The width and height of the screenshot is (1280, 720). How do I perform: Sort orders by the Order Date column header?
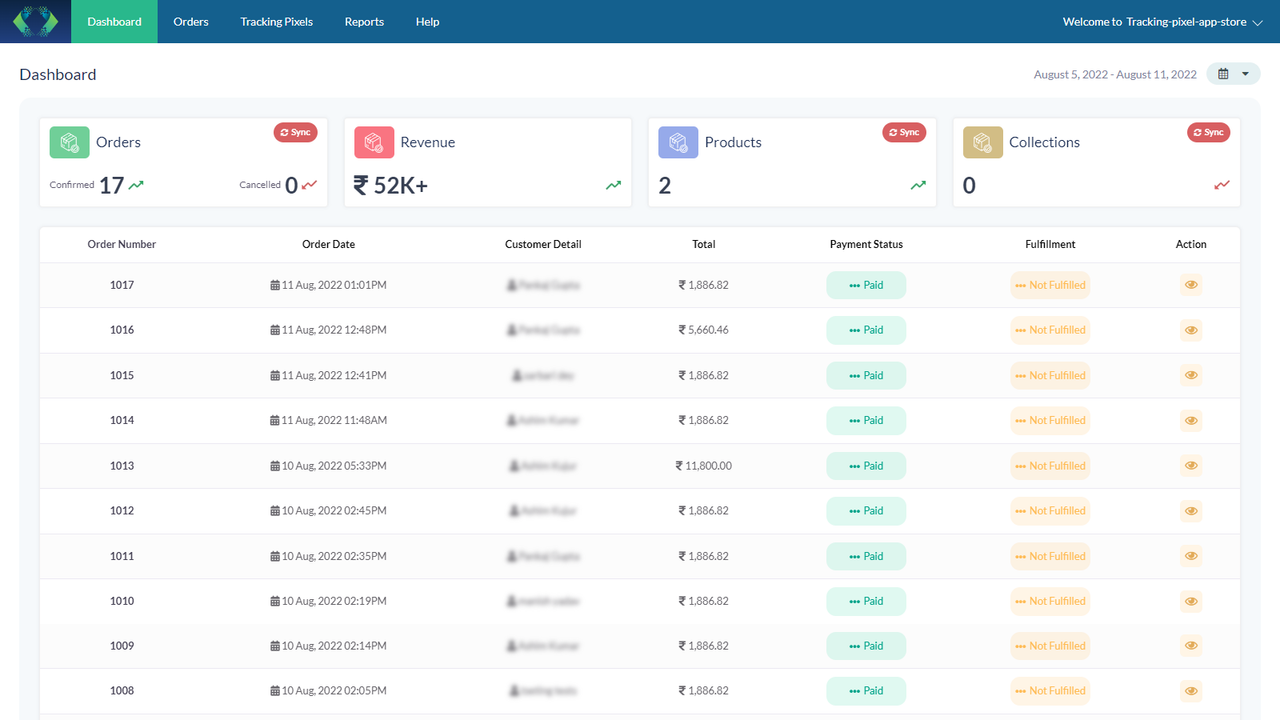click(x=328, y=244)
